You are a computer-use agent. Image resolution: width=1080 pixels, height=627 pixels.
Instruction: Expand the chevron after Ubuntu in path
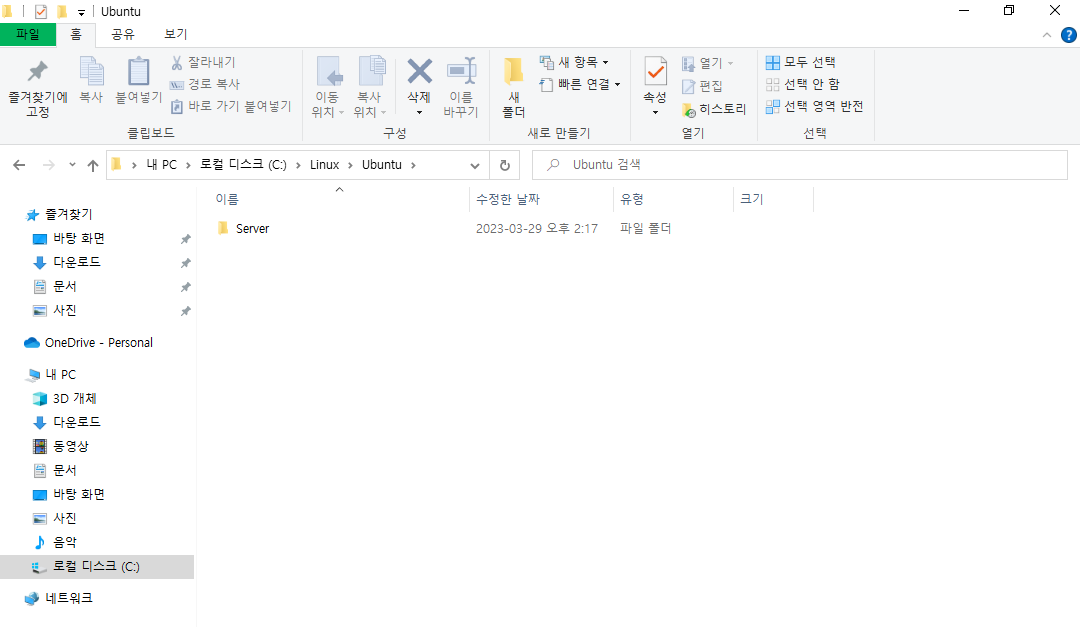[413, 165]
